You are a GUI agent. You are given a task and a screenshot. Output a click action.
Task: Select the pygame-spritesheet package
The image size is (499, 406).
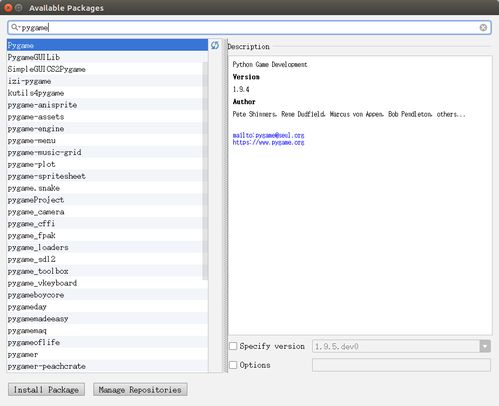point(107,176)
